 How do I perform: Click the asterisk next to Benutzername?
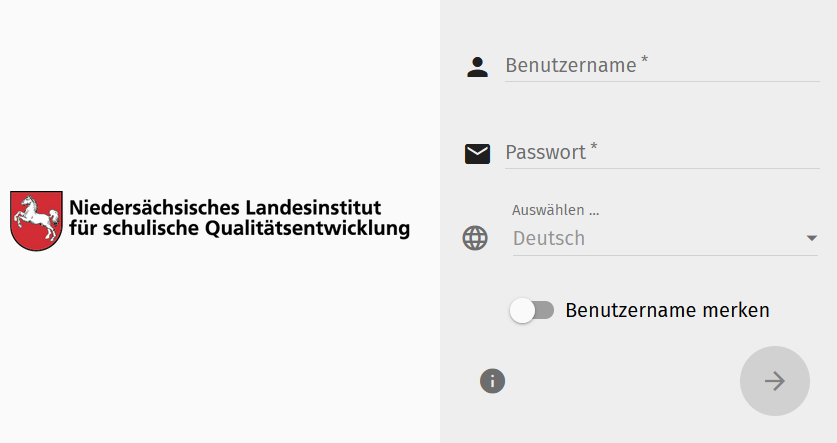(x=644, y=59)
